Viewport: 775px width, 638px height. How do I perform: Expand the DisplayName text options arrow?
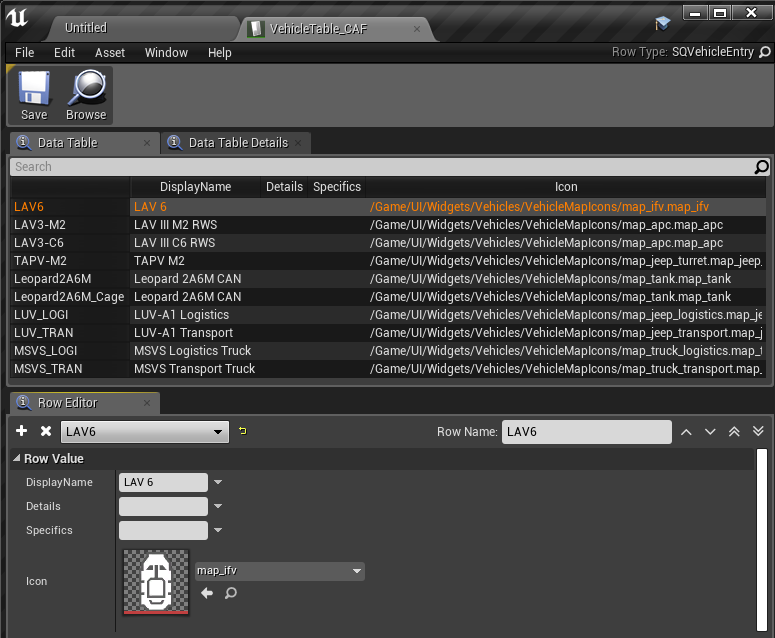218,482
